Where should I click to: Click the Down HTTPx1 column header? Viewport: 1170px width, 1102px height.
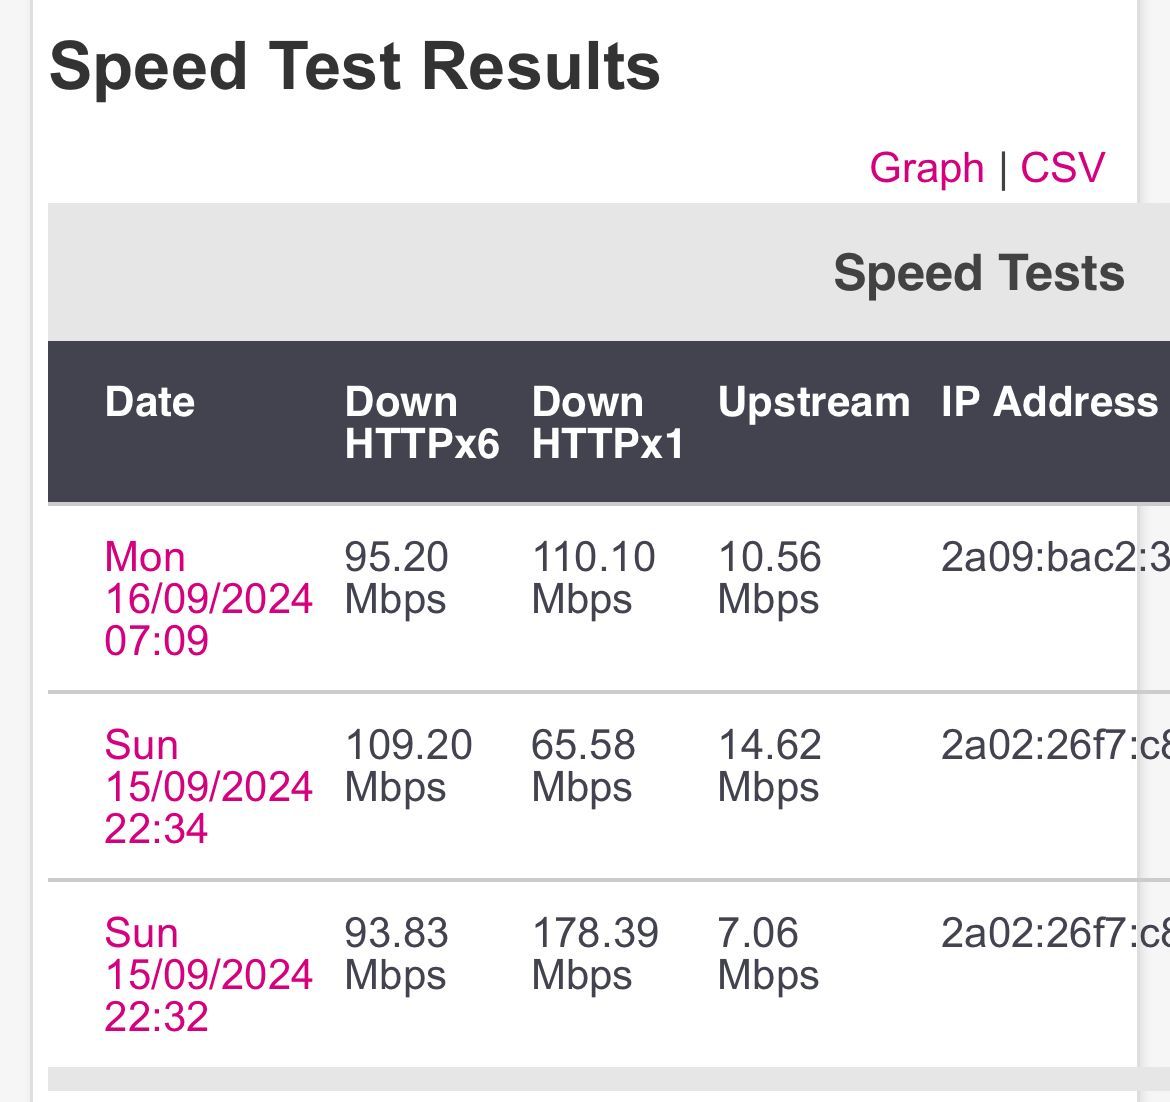point(607,423)
